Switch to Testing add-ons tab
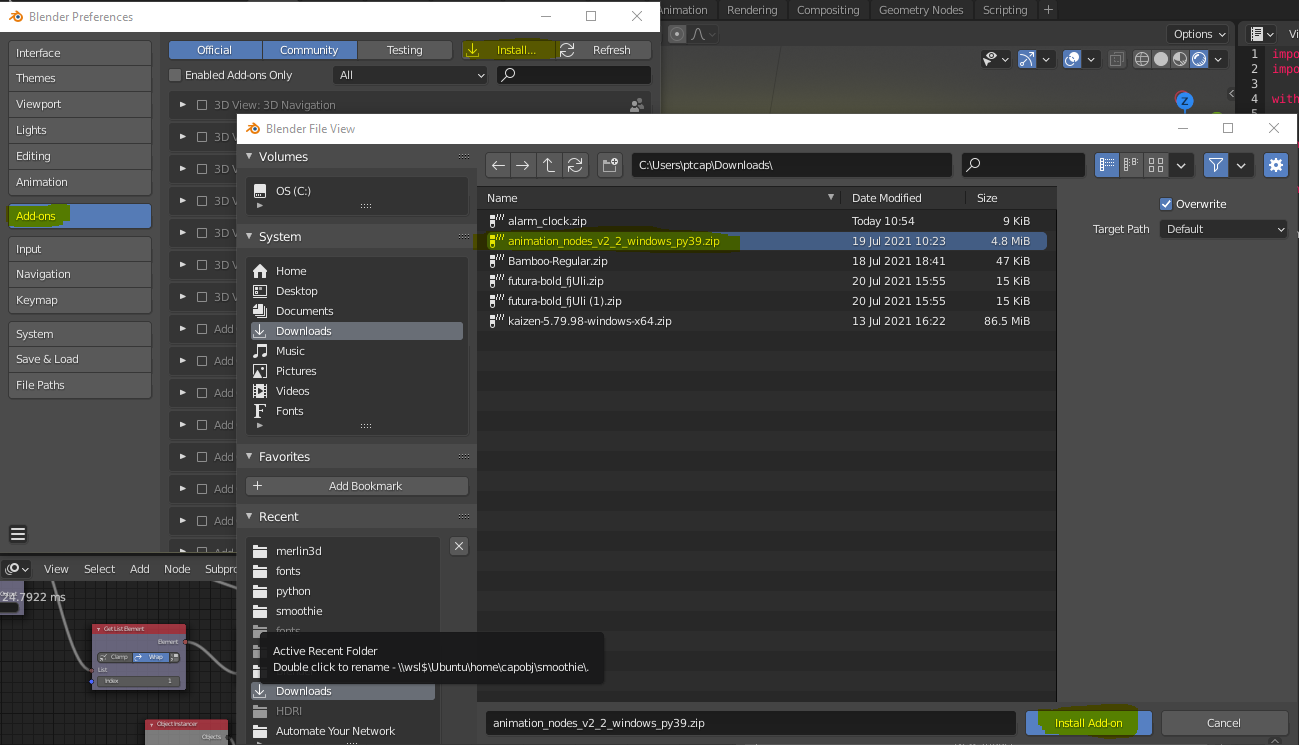The height and width of the screenshot is (745, 1299). click(404, 50)
